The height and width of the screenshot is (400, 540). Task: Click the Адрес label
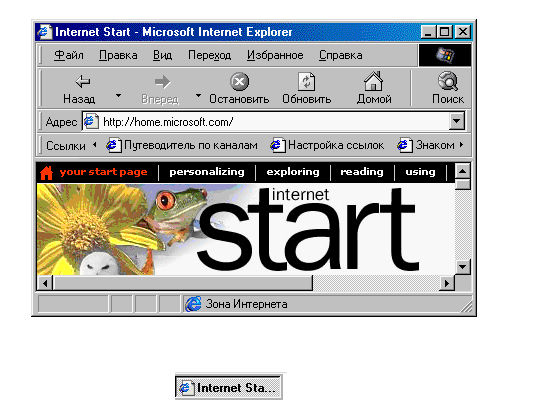[61, 122]
